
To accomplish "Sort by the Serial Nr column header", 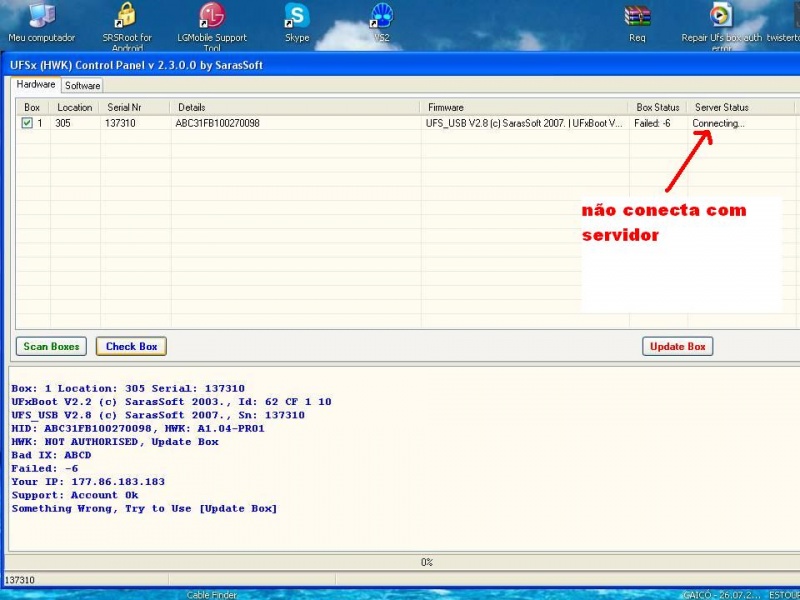I will [x=135, y=107].
